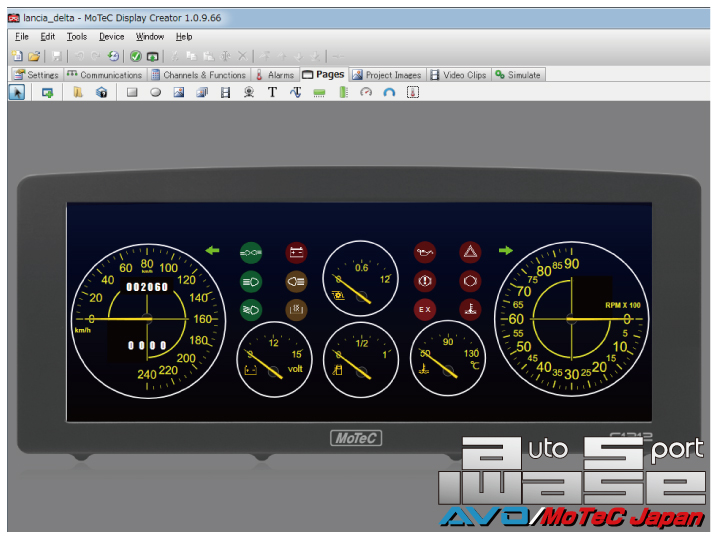Select the Pages tab

pyautogui.click(x=323, y=75)
